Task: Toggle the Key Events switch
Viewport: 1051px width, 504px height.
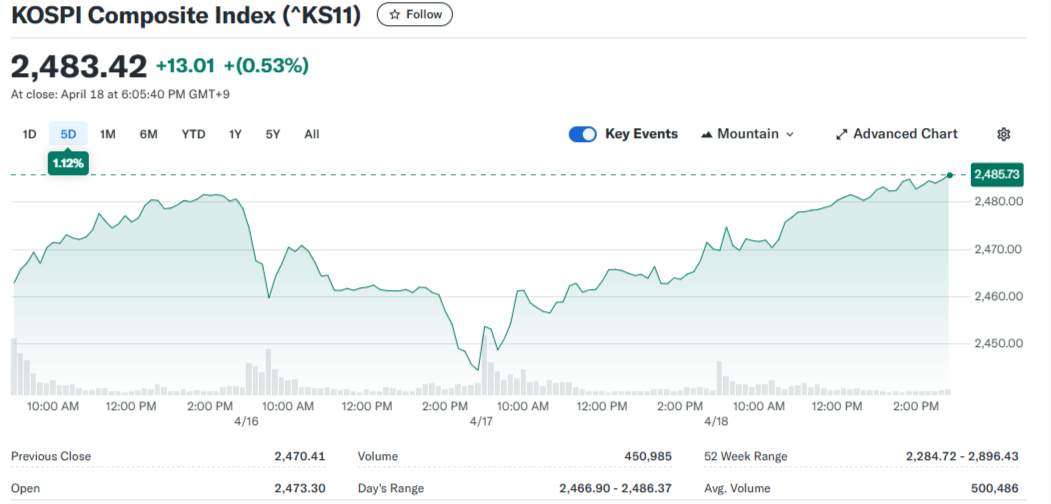Action: tap(582, 134)
